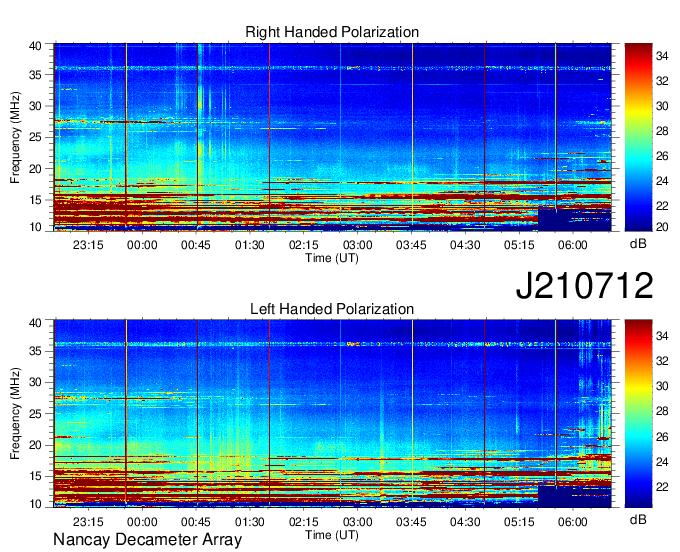
Task: Click the 10 MHz tick label on bottom plot
Action: tap(35, 504)
